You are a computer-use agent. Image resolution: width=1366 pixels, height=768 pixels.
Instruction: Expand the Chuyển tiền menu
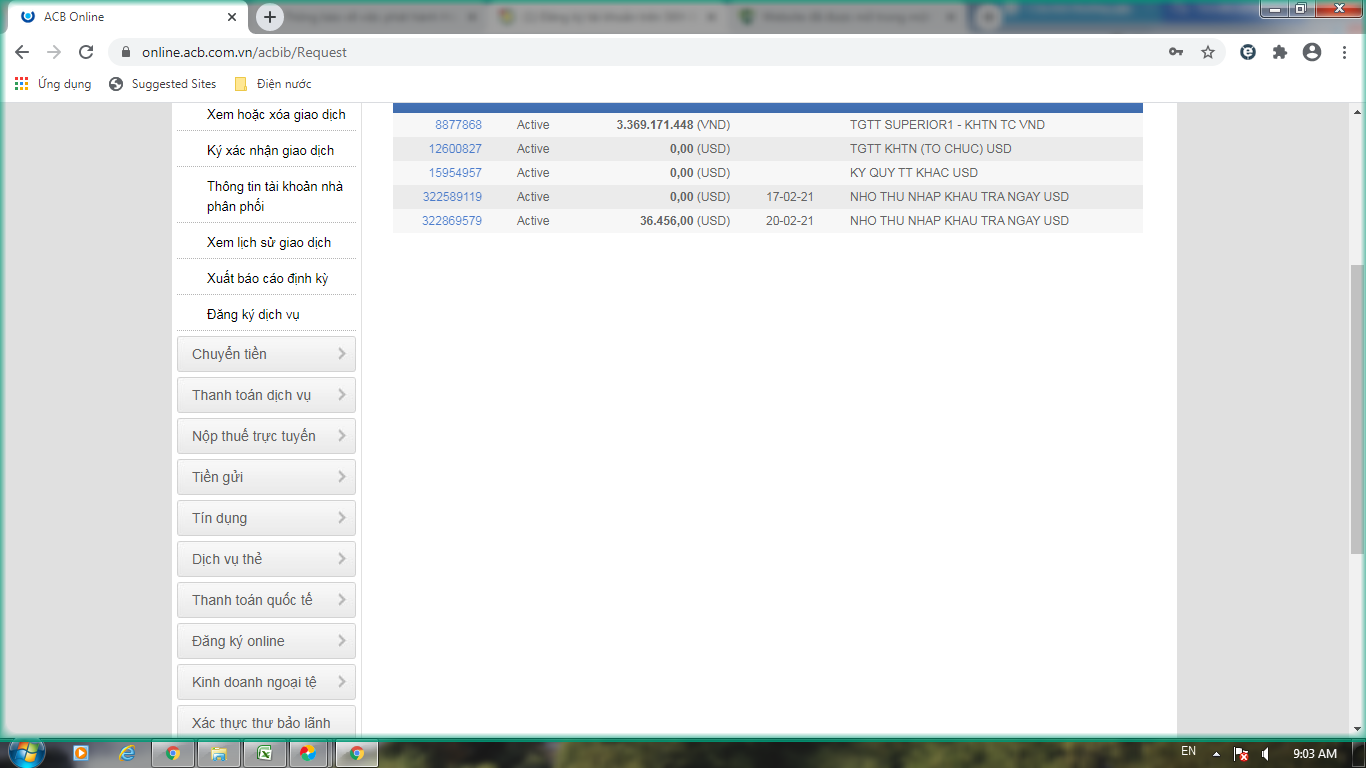[266, 354]
